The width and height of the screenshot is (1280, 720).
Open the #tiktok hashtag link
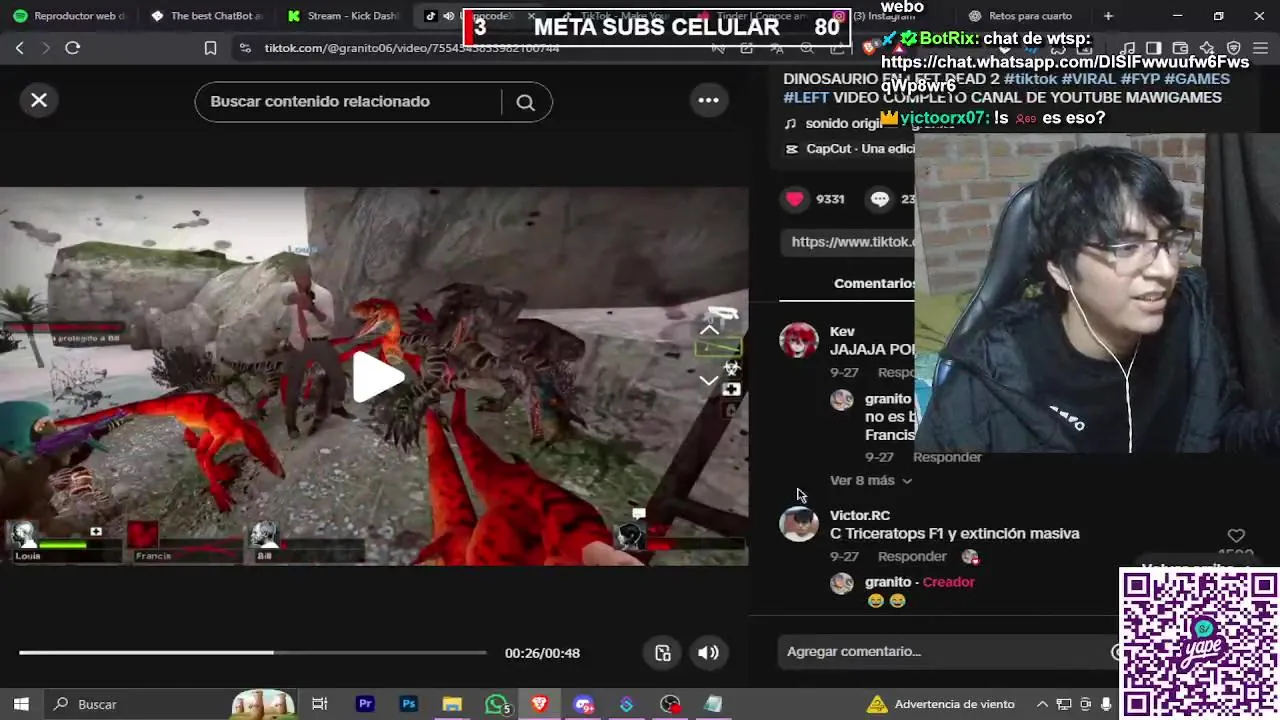[x=1030, y=78]
